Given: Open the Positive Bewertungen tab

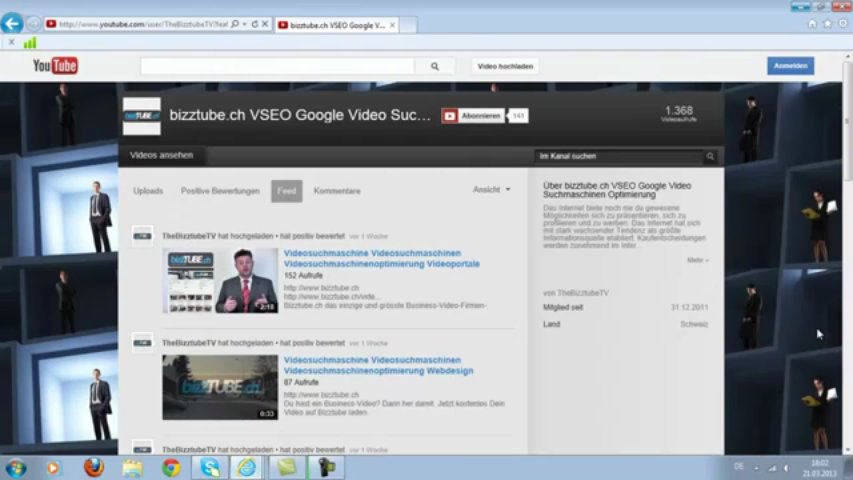Looking at the screenshot, I should click(220, 191).
